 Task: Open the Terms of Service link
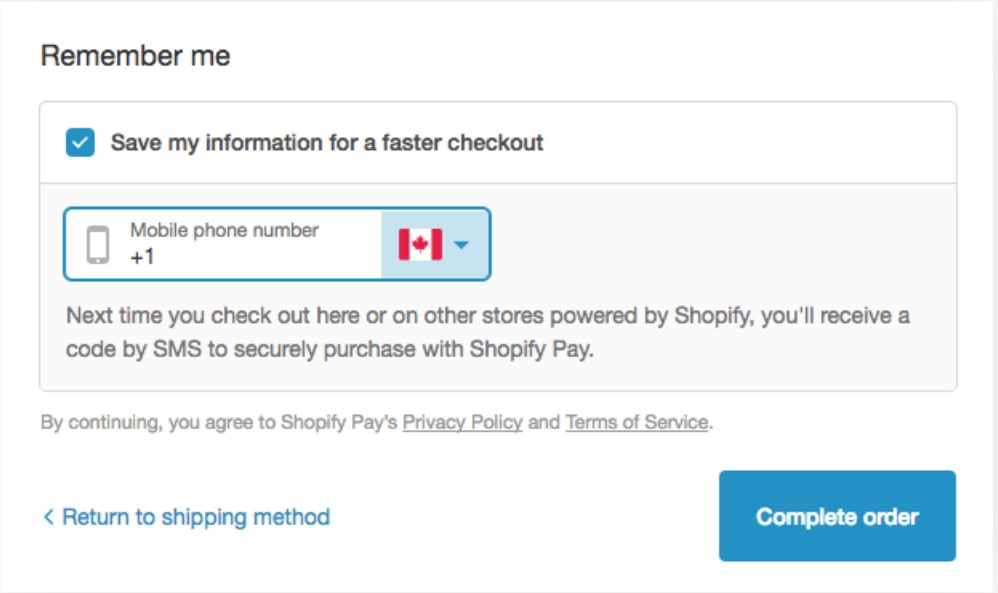636,422
